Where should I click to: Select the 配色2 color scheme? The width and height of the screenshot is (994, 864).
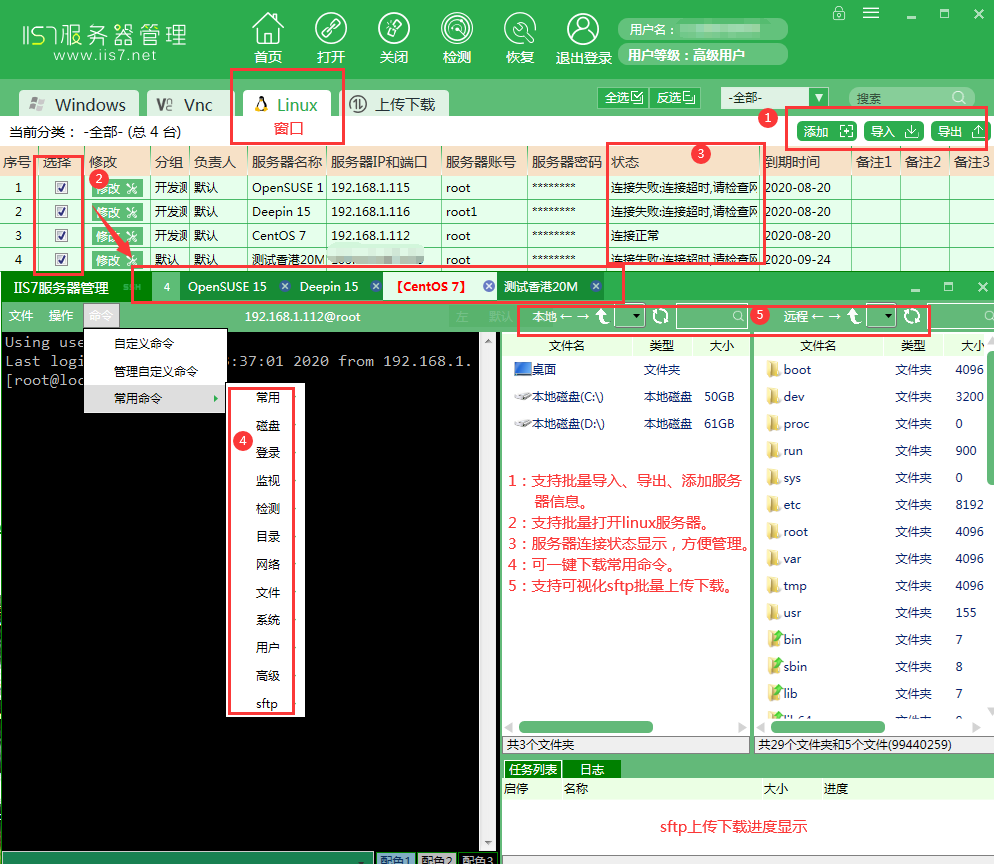437,858
